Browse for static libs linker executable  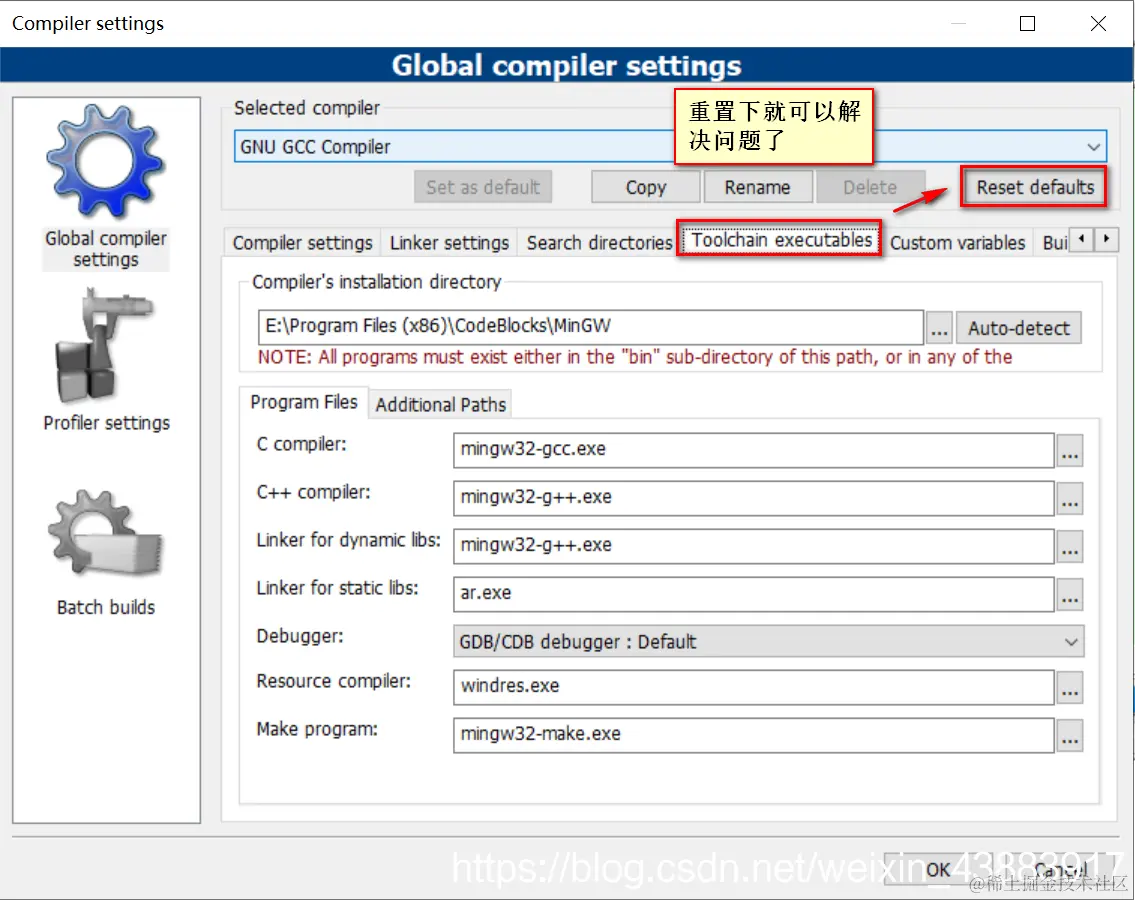tap(1070, 594)
